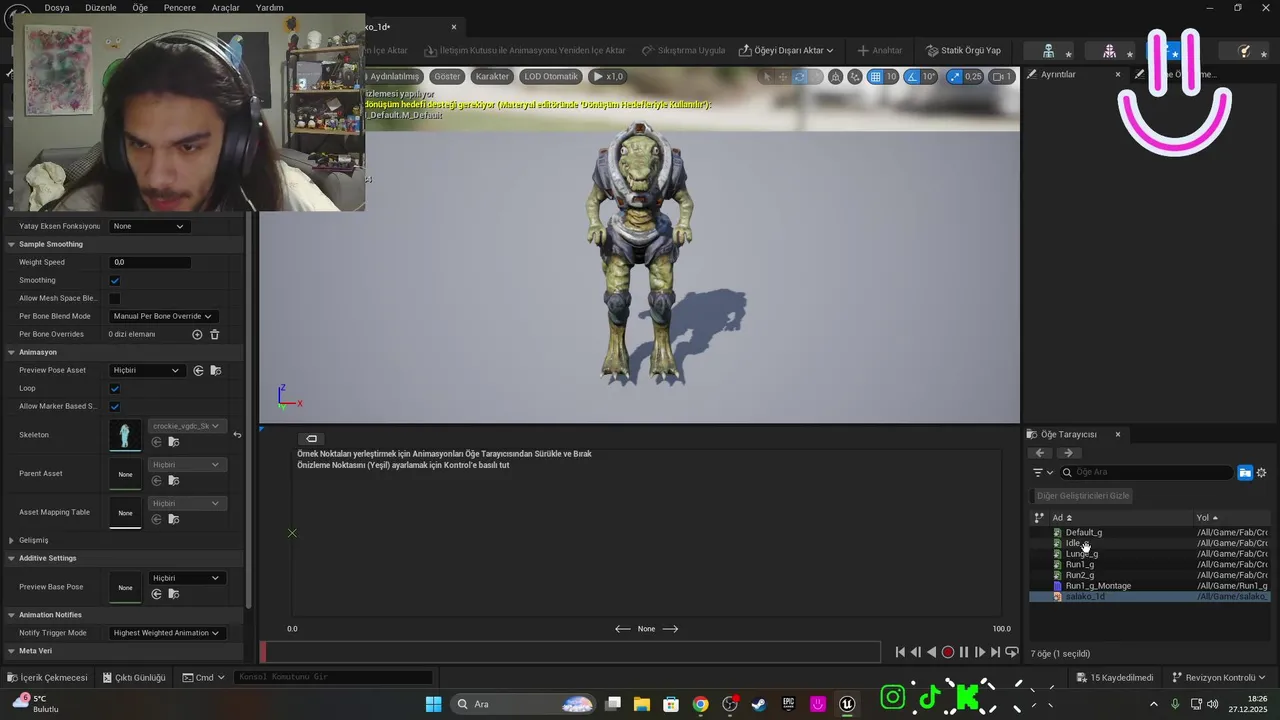Open the Araçlar menu
1280x720 pixels.
(226, 7)
